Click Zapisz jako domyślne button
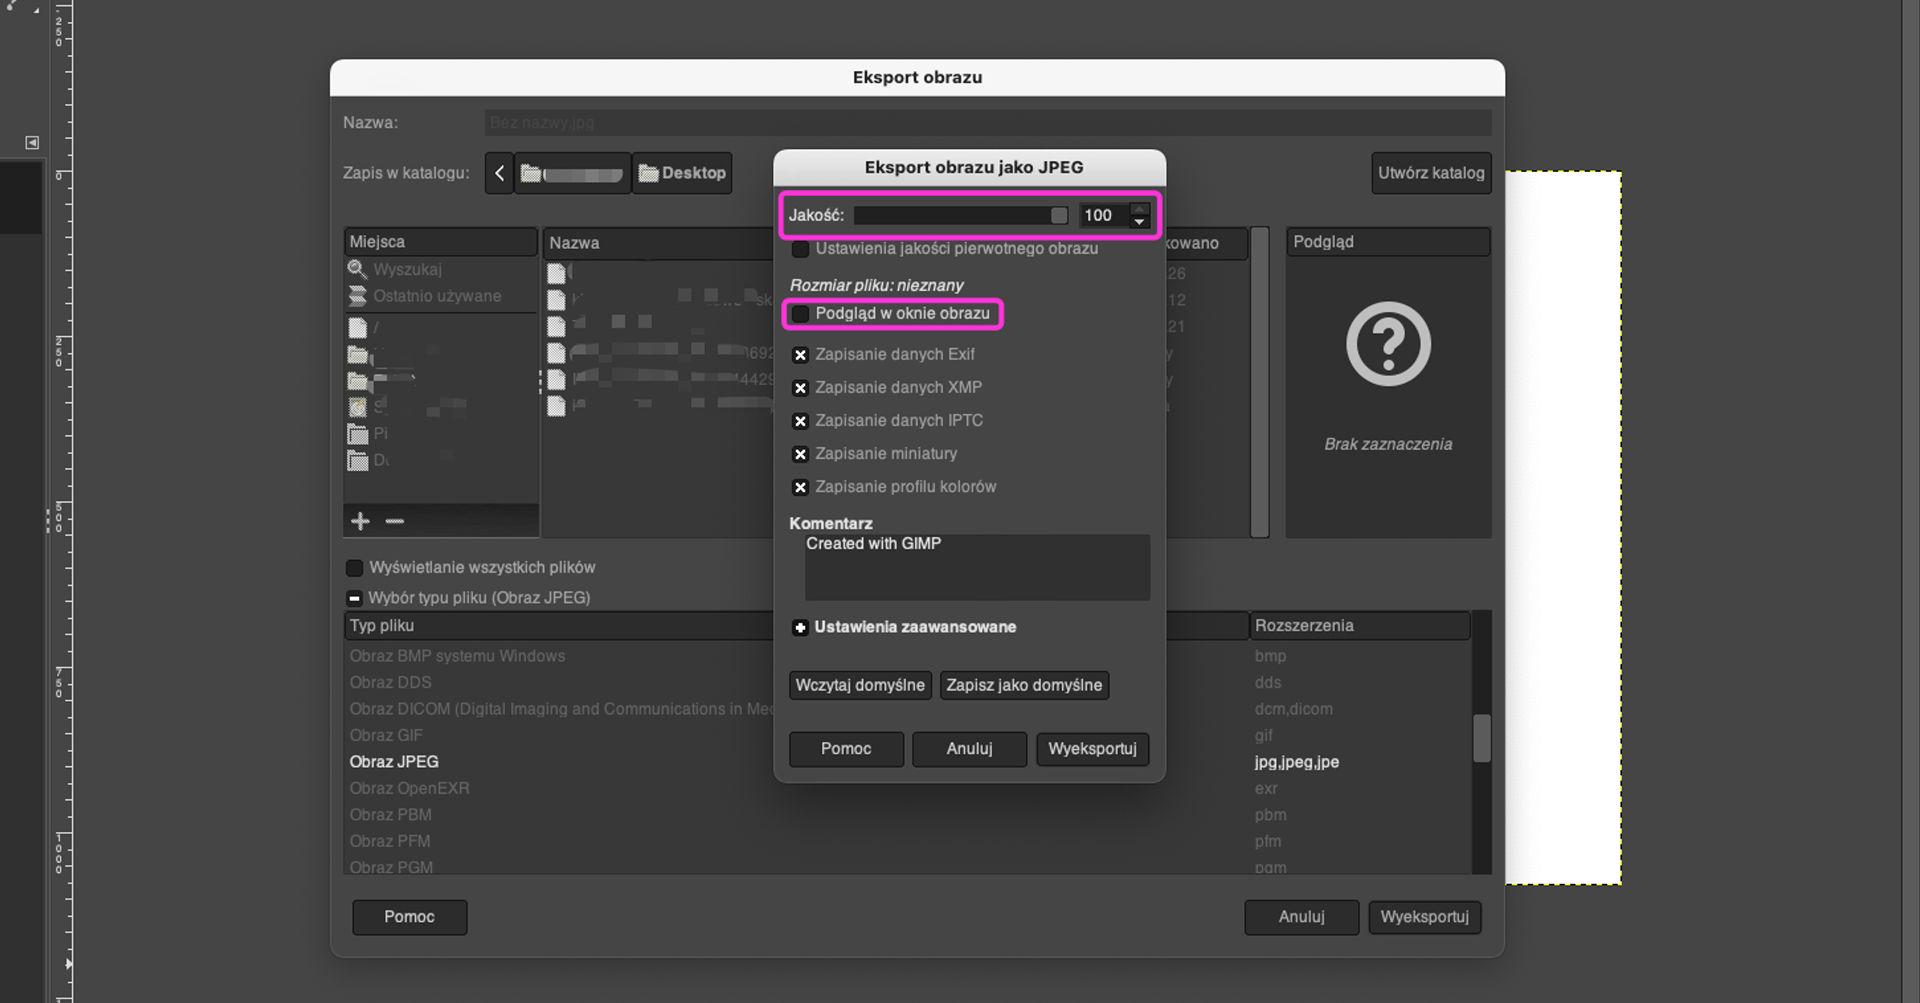Image resolution: width=1920 pixels, height=1003 pixels. (x=1024, y=685)
